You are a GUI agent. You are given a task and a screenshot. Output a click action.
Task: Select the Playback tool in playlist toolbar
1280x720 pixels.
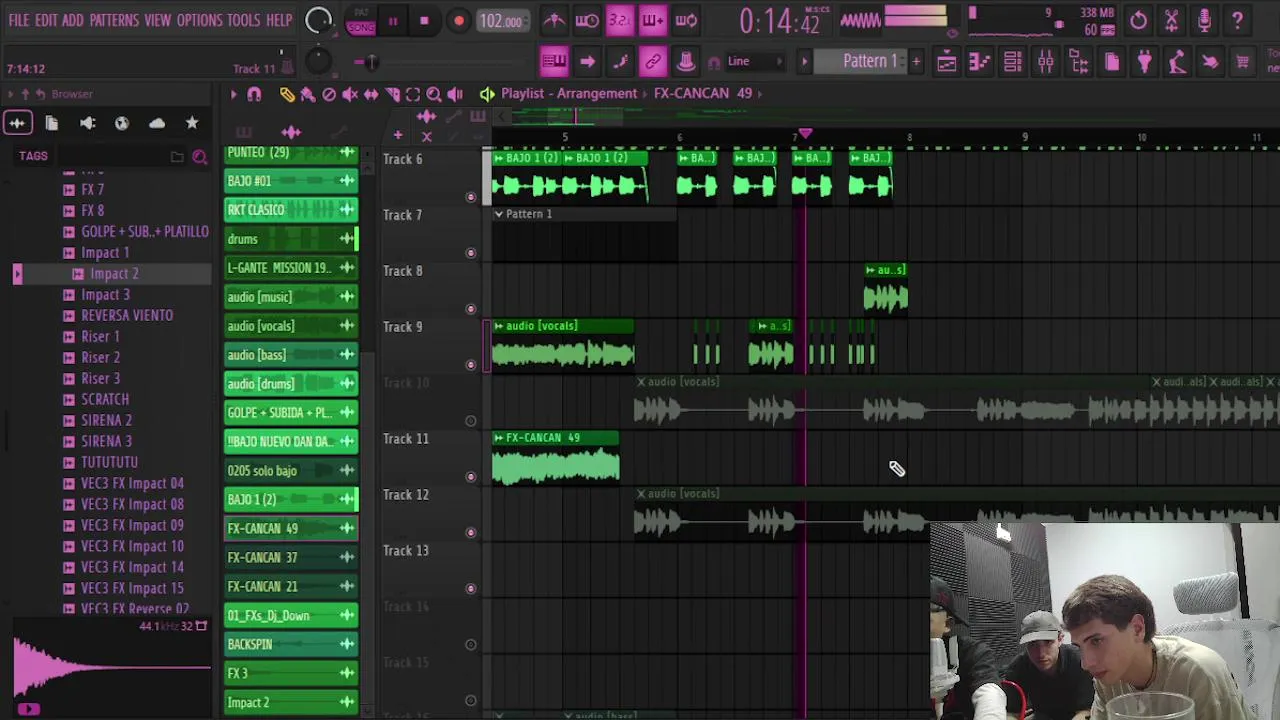point(455,94)
